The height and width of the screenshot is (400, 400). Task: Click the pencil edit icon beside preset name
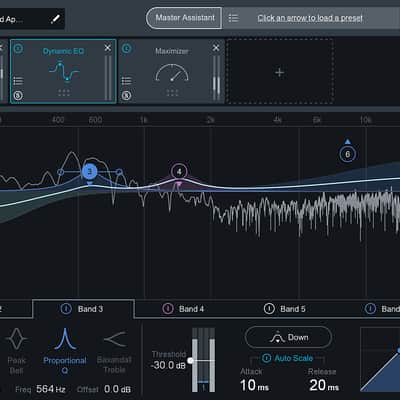tap(55, 19)
